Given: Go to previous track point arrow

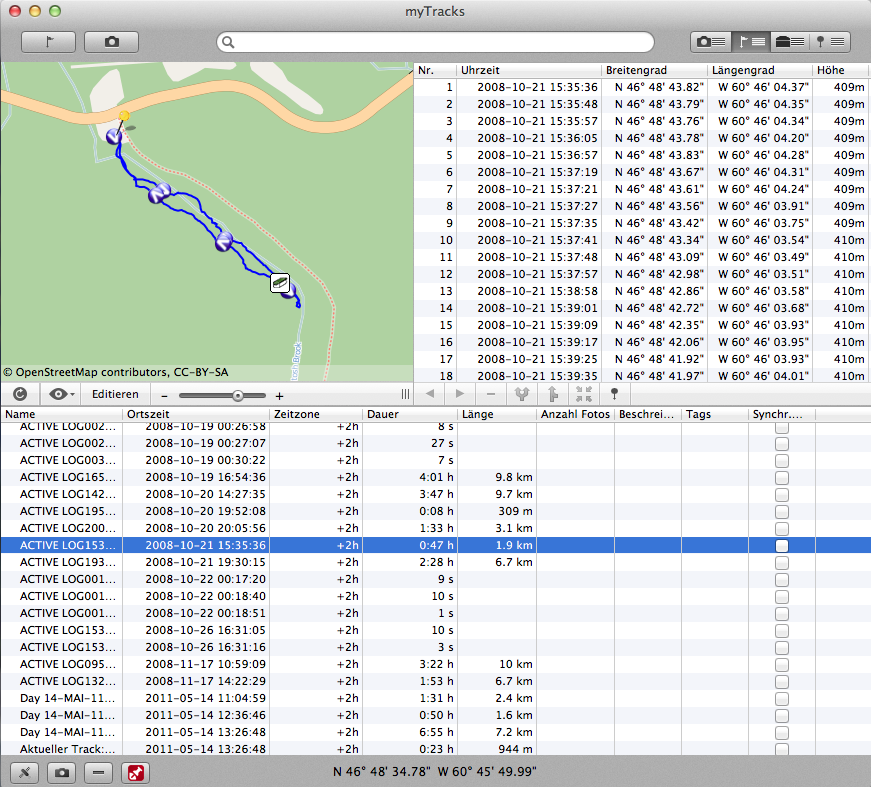Looking at the screenshot, I should point(429,394).
